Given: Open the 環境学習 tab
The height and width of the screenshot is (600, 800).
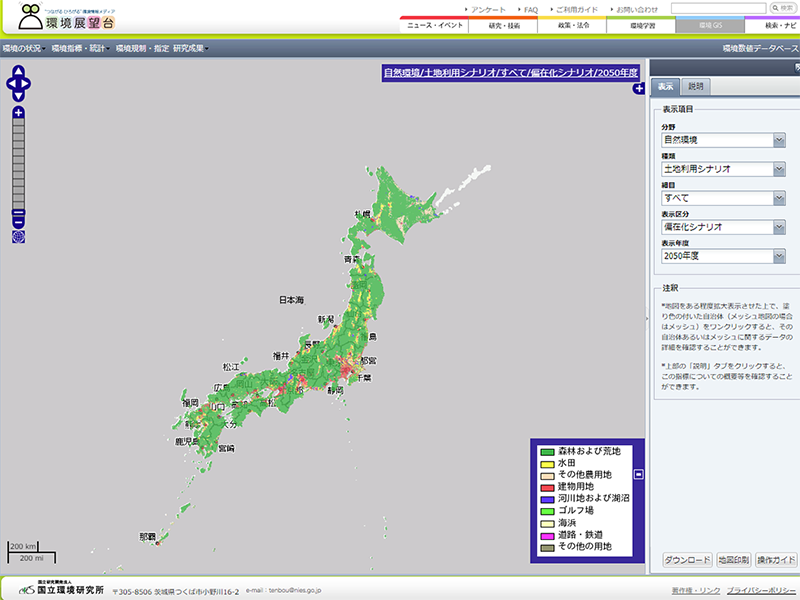Looking at the screenshot, I should [x=641, y=25].
